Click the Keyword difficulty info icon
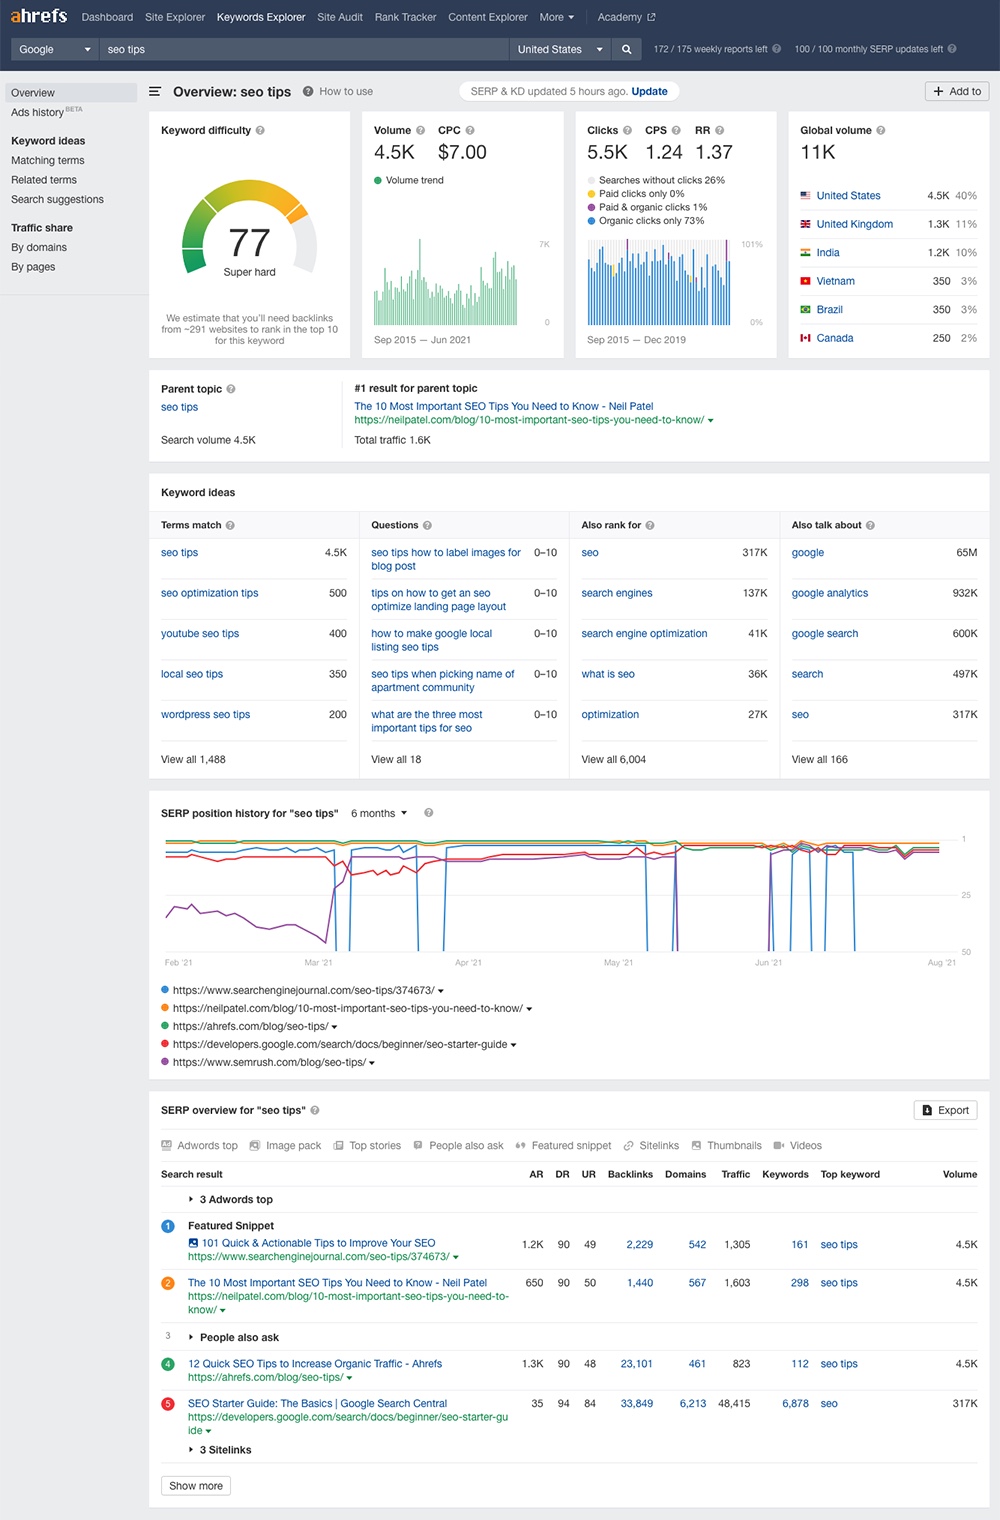 pyautogui.click(x=260, y=130)
